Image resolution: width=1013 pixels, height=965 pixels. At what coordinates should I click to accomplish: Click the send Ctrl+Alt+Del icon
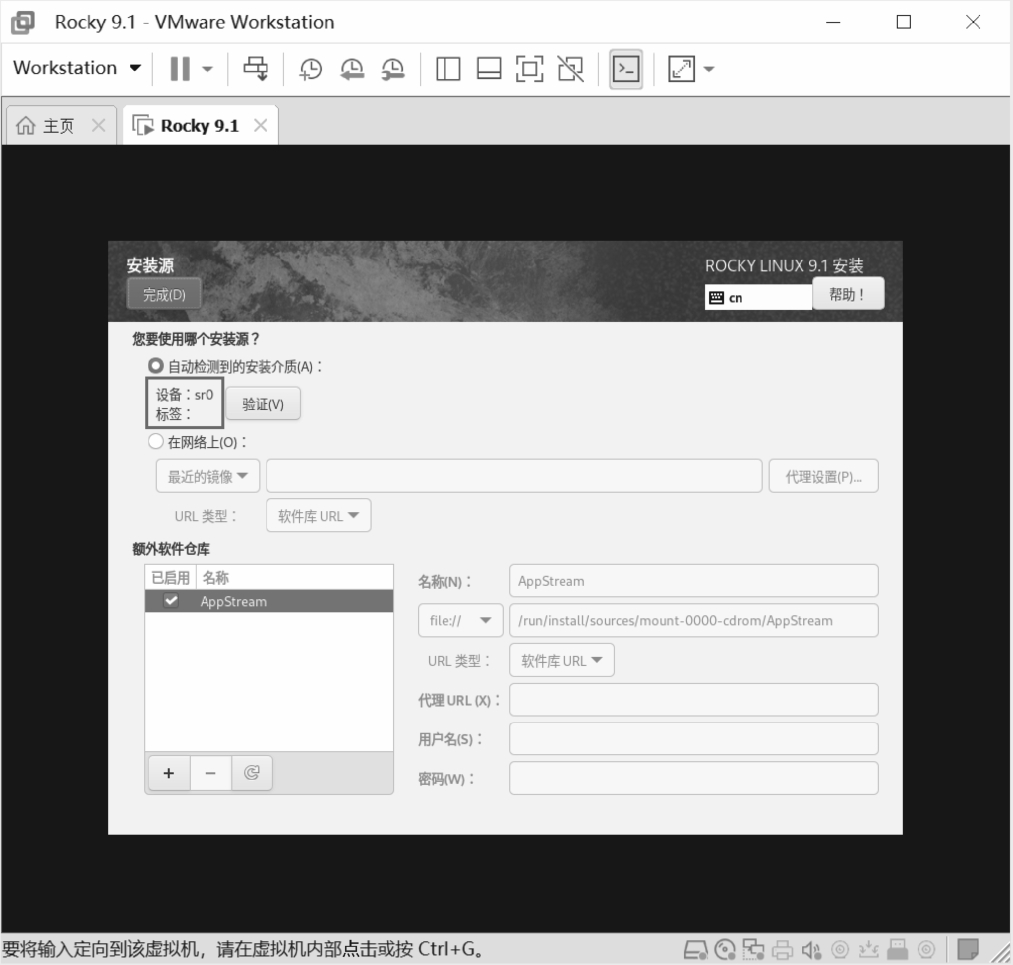256,68
